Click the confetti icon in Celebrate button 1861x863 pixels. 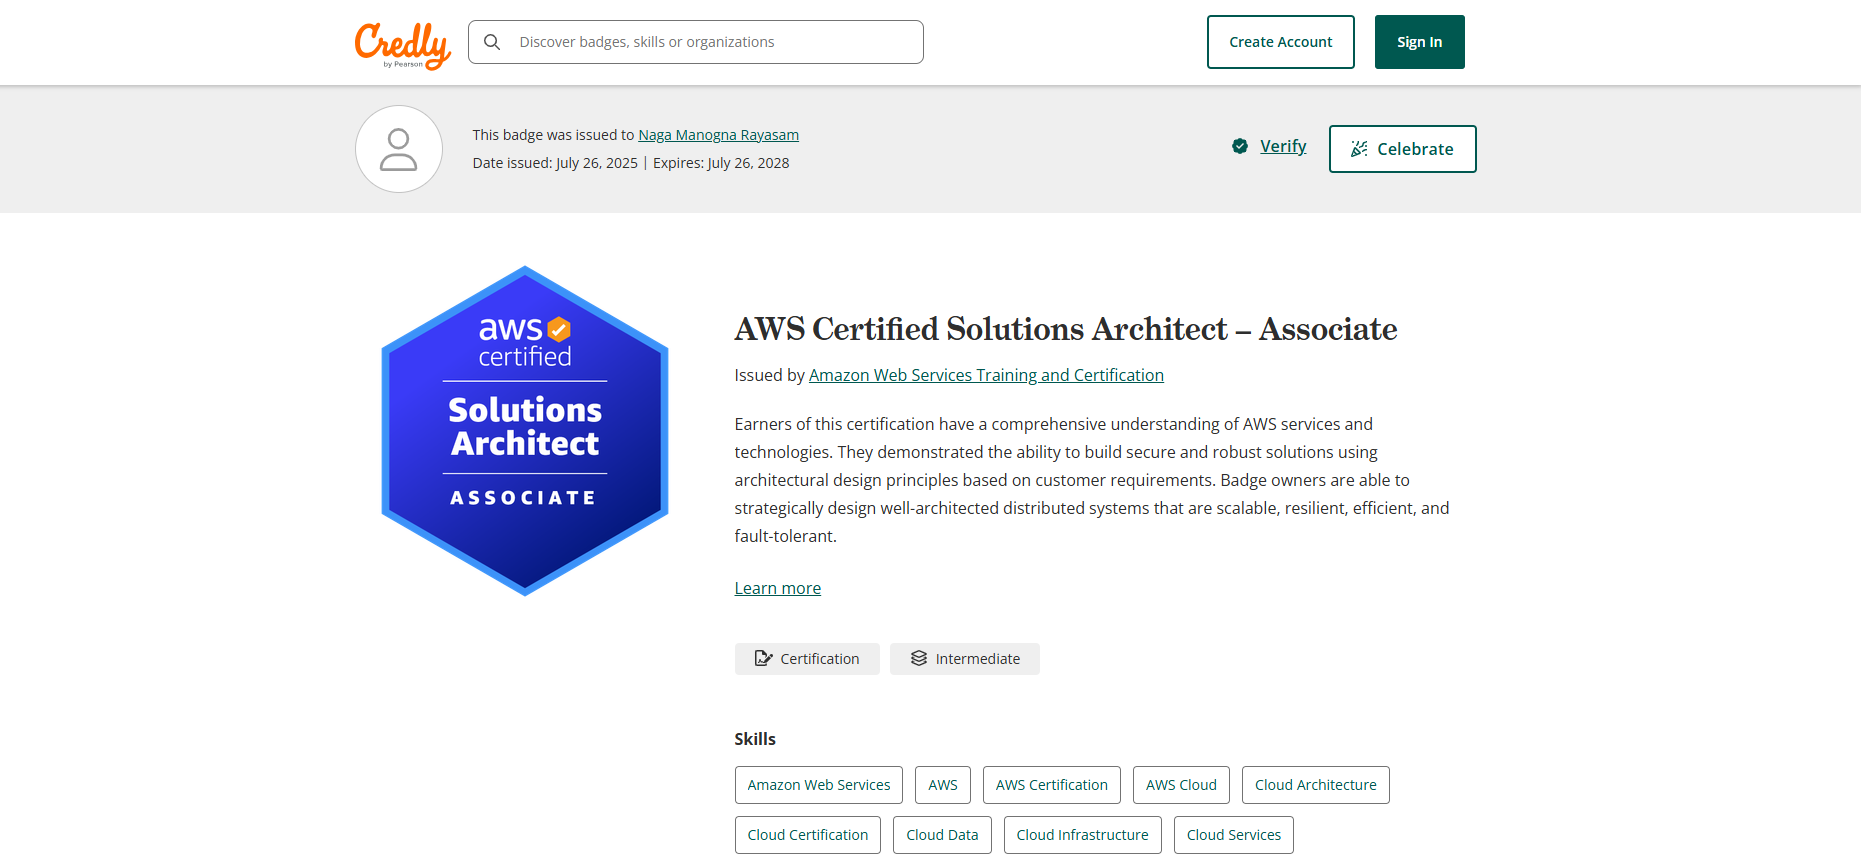[x=1359, y=149]
